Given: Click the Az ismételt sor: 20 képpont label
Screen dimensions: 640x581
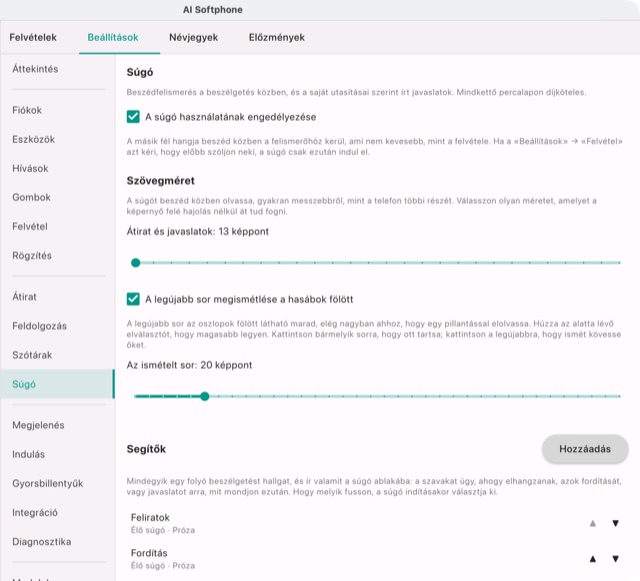Looking at the screenshot, I should 189,365.
